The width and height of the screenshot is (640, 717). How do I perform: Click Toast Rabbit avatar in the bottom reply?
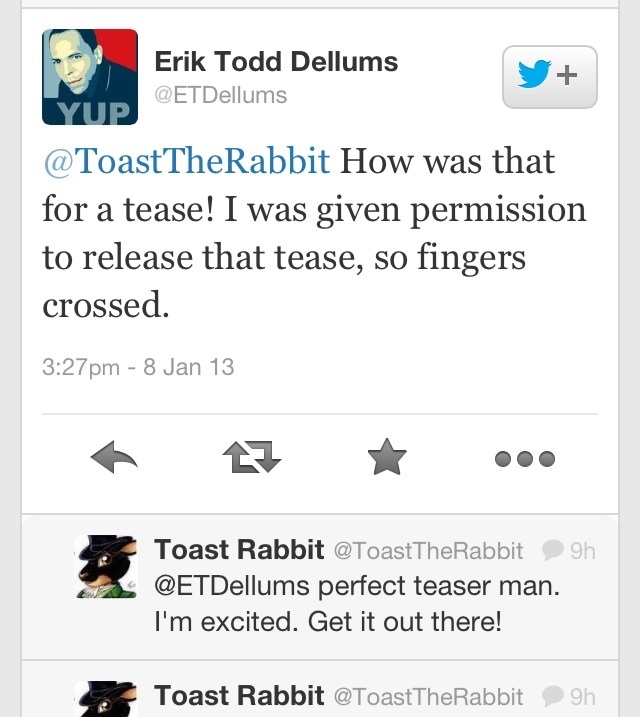pyautogui.click(x=106, y=700)
